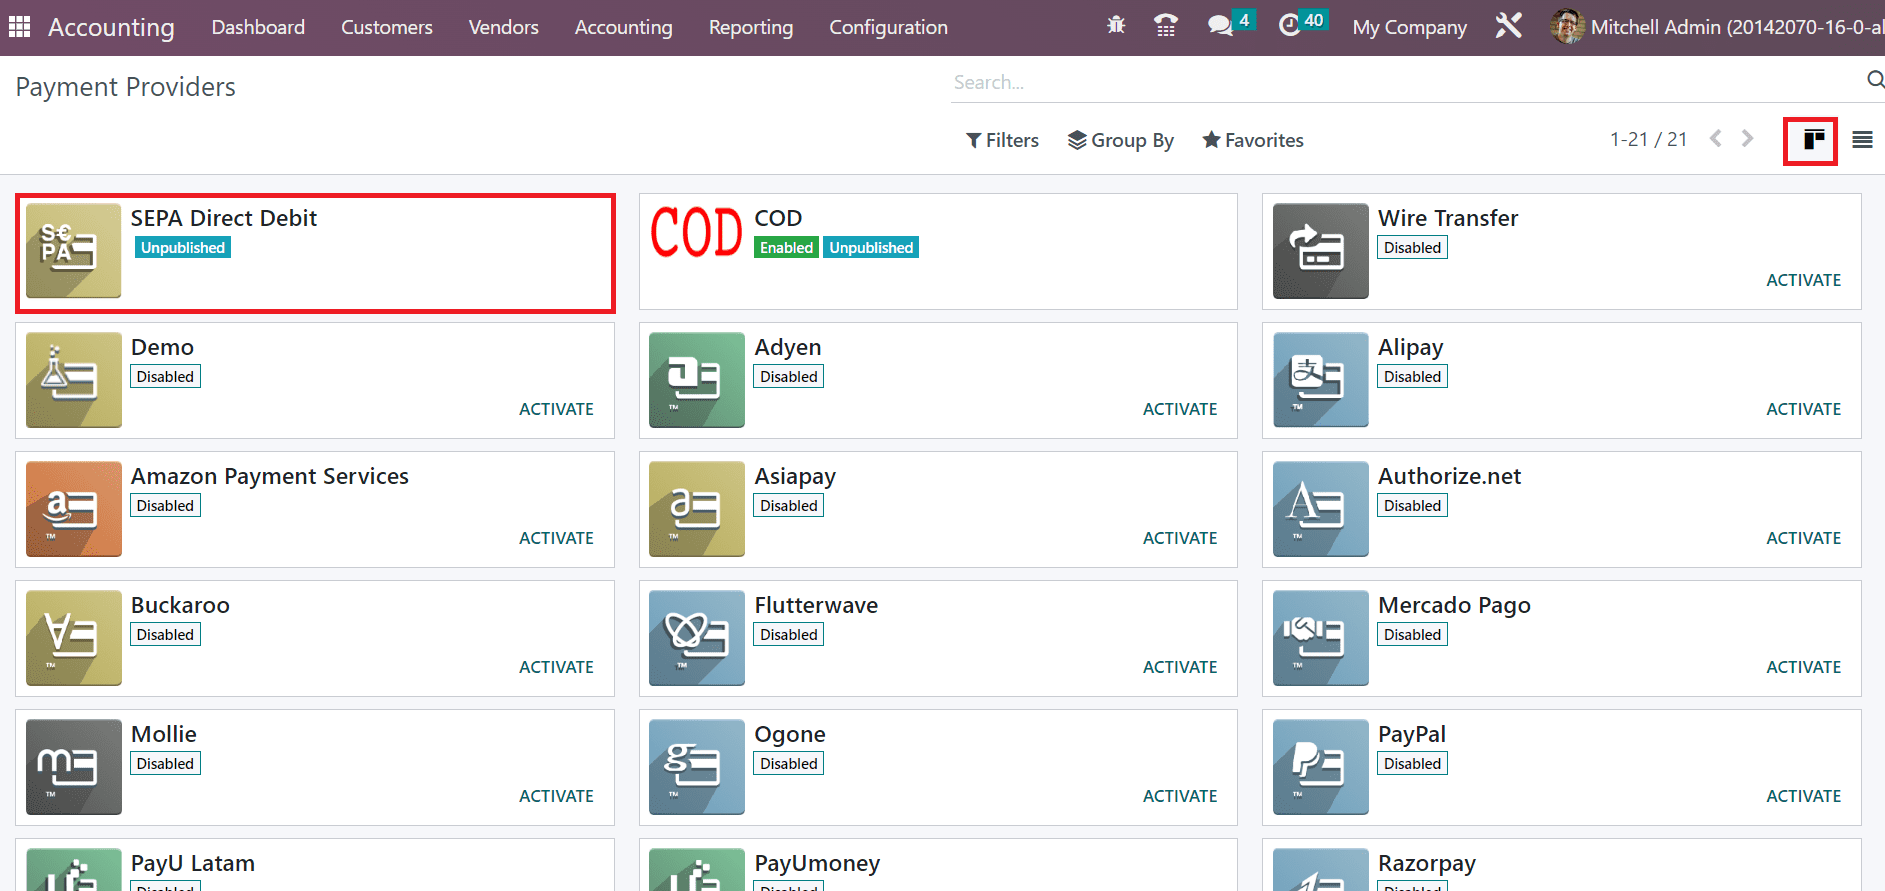Screen dimensions: 1885x891
Task: Click the Wire Transfer Disabled badge
Action: [1412, 247]
